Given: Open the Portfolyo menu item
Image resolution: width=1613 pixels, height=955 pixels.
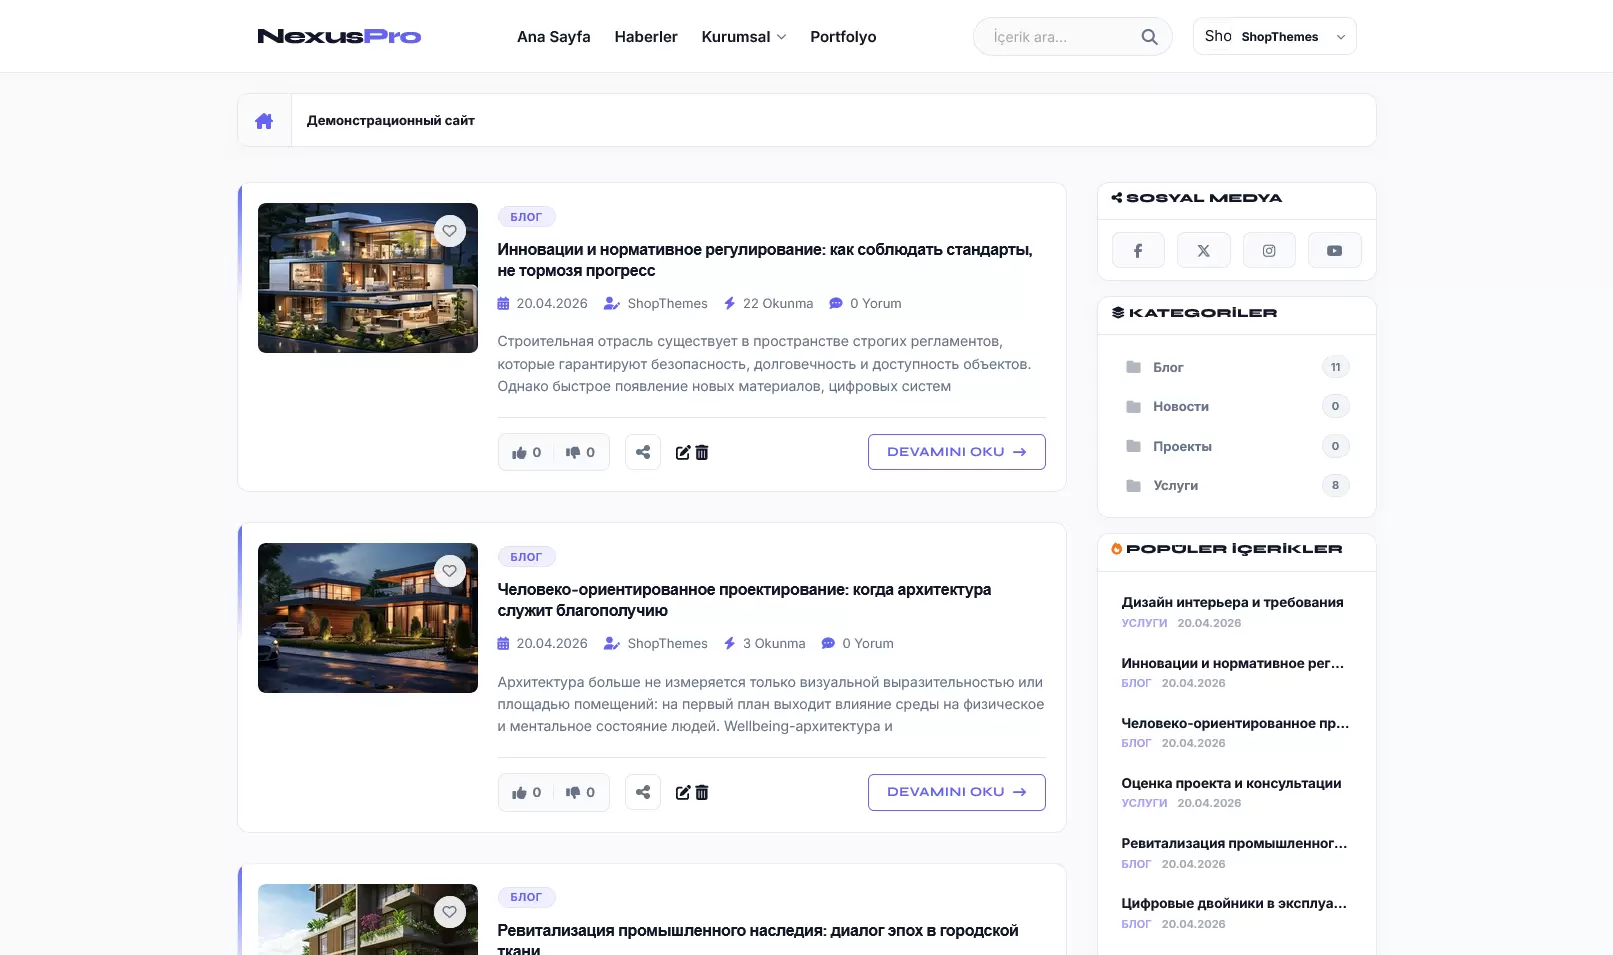Looking at the screenshot, I should 842,37.
